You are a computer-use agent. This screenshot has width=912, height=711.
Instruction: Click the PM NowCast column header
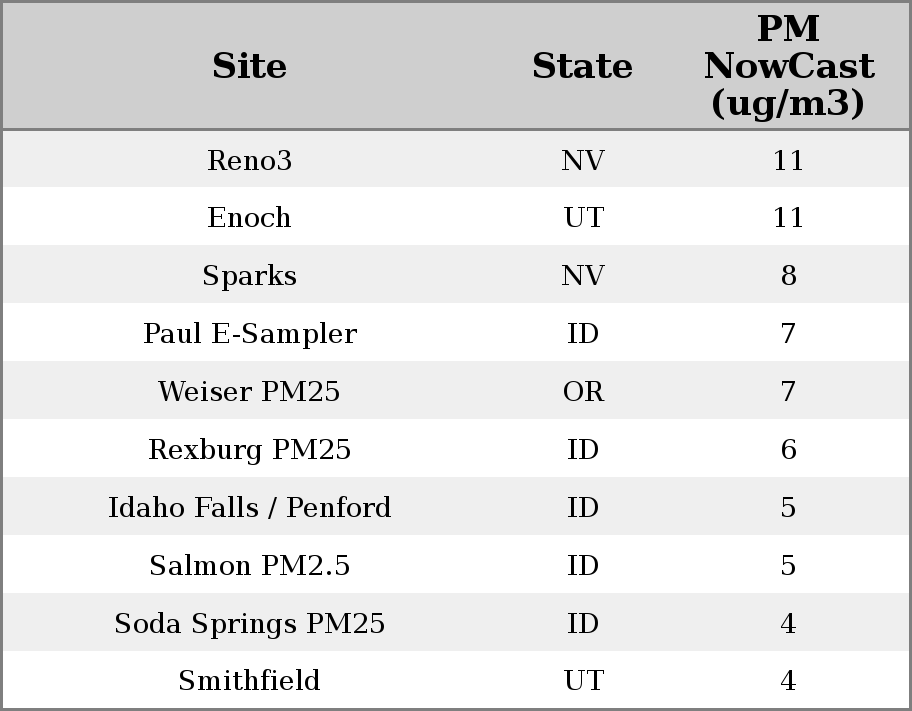pos(788,66)
